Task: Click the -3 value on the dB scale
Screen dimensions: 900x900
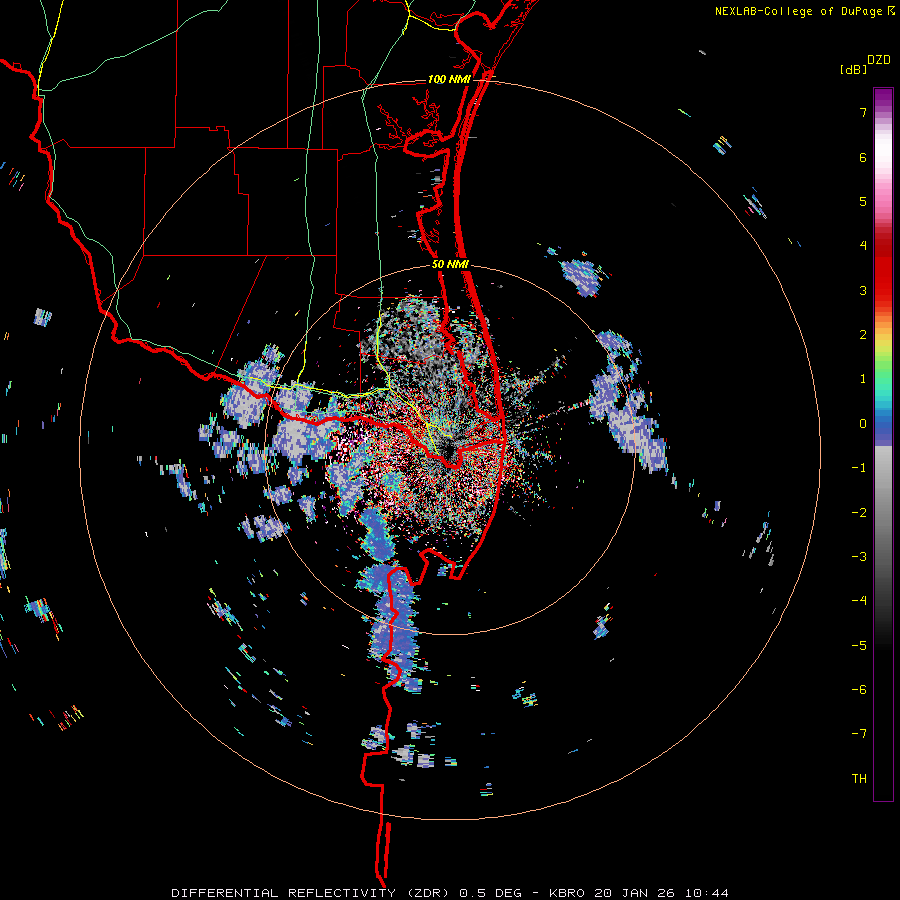Action: pyautogui.click(x=859, y=557)
